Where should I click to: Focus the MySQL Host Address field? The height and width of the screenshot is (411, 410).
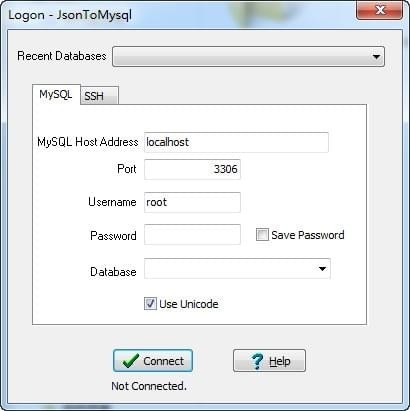click(236, 142)
